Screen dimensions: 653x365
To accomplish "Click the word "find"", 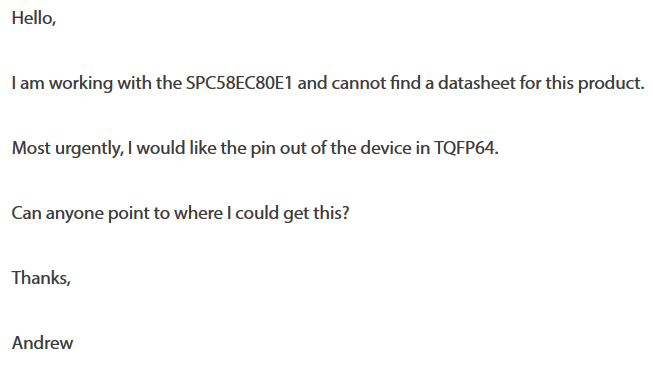I will click(406, 83).
